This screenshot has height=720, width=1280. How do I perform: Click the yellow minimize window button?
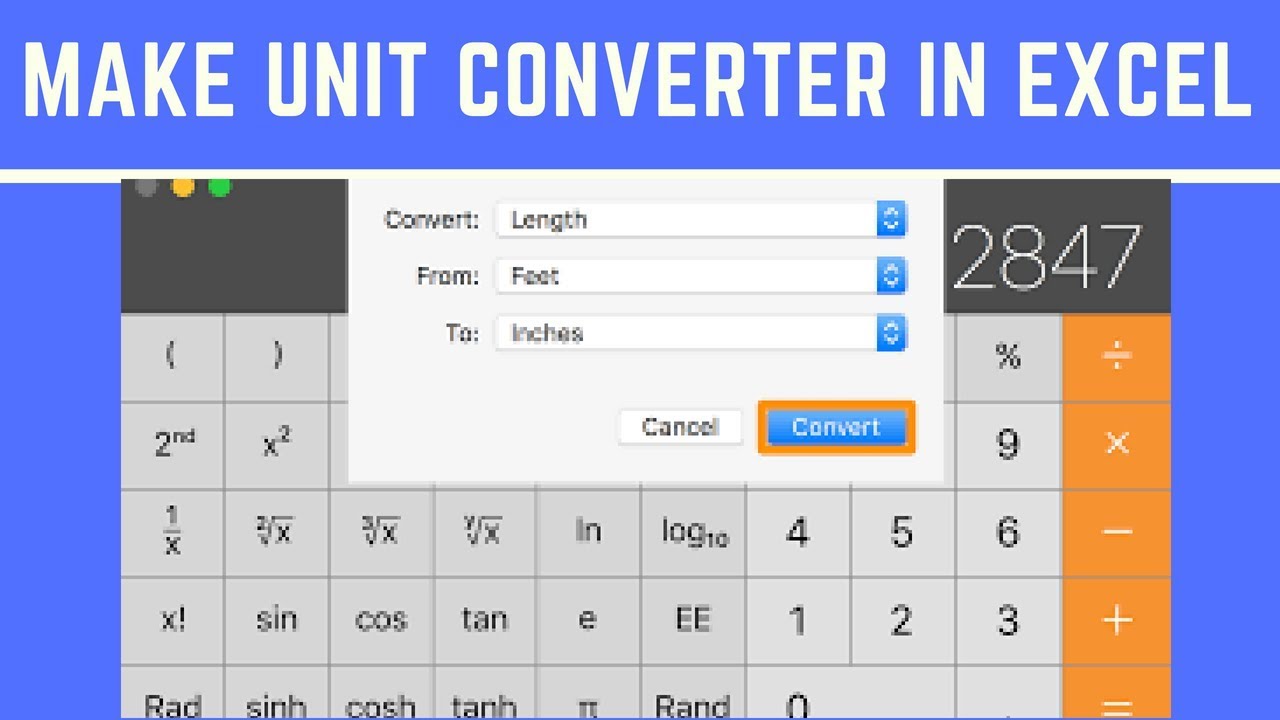click(183, 187)
